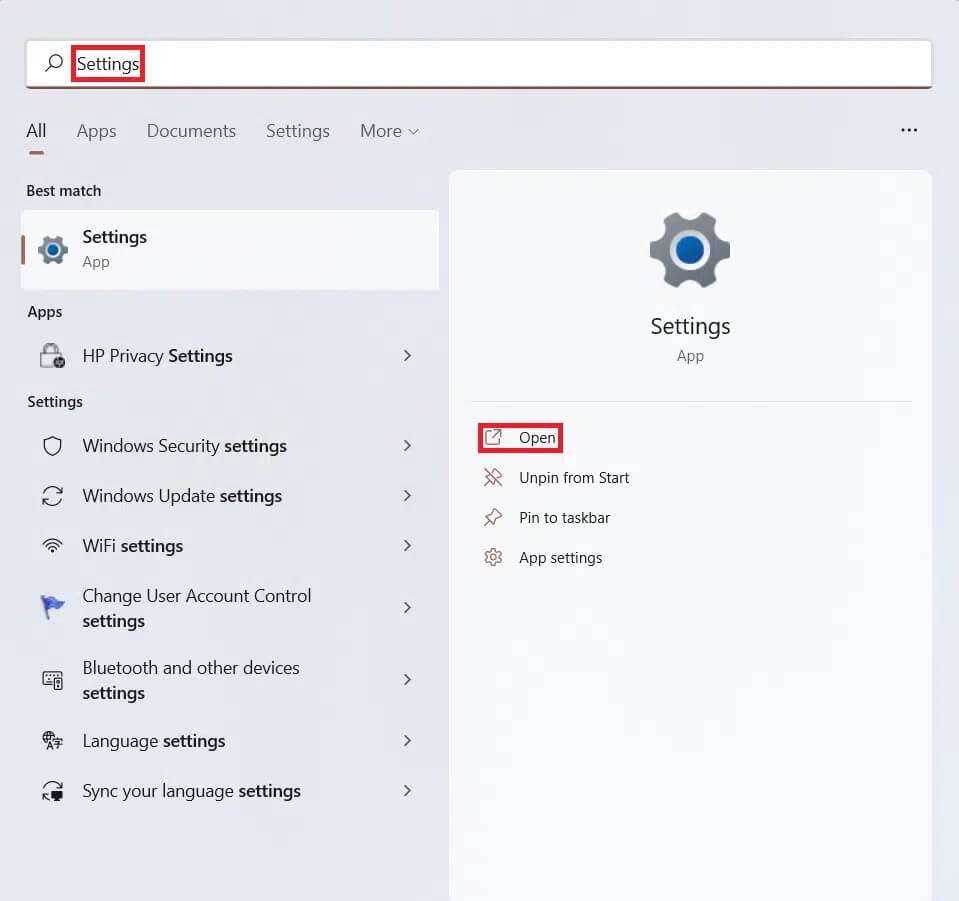Open Windows Security settings result

pyautogui.click(x=230, y=446)
